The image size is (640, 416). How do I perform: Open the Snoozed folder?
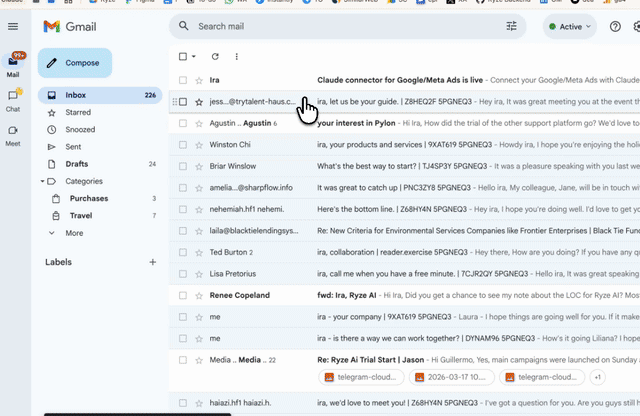[100, 129]
